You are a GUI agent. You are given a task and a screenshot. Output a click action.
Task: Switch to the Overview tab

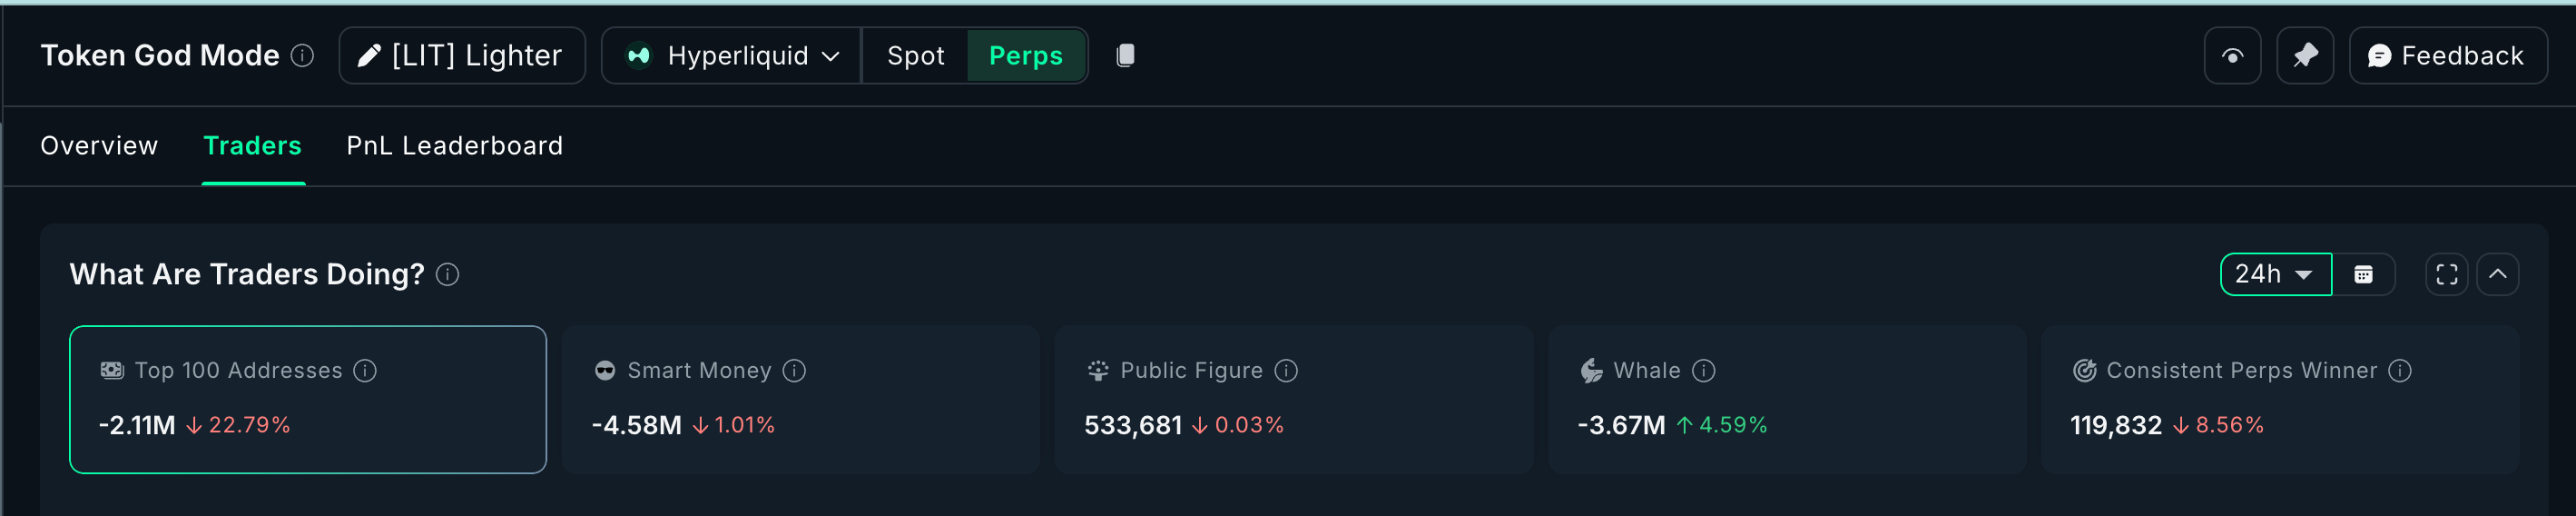pos(99,146)
